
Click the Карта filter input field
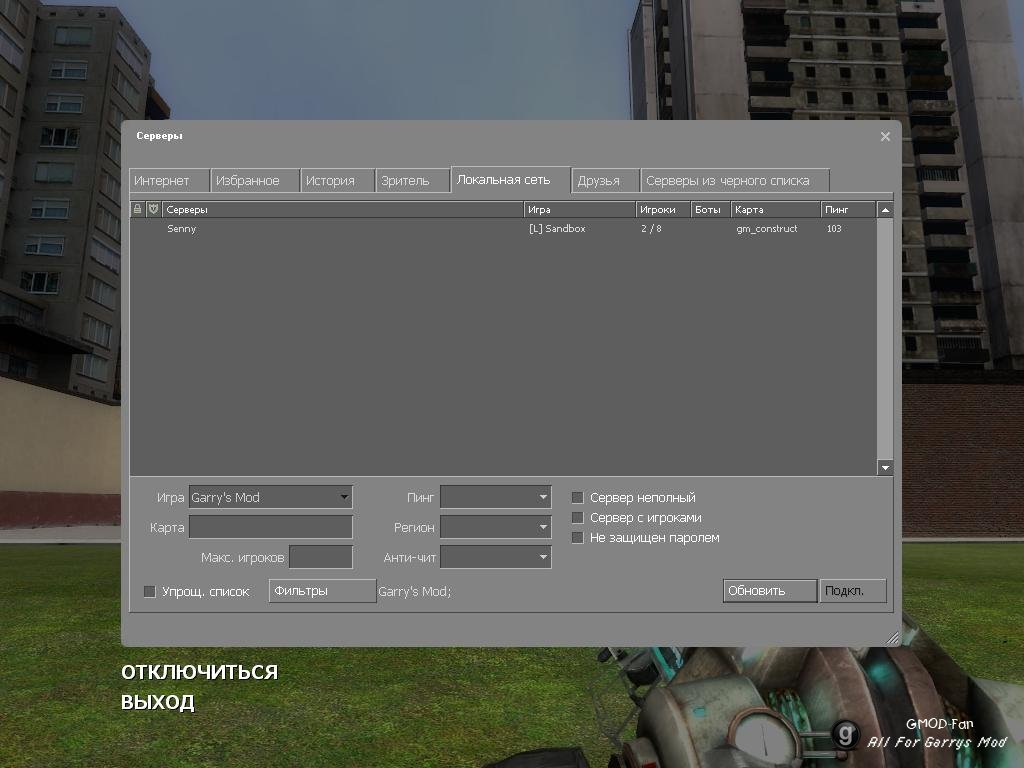point(270,527)
